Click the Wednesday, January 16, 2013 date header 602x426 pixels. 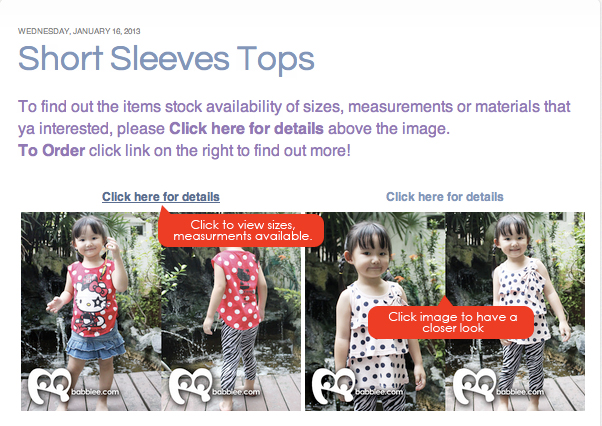click(79, 31)
